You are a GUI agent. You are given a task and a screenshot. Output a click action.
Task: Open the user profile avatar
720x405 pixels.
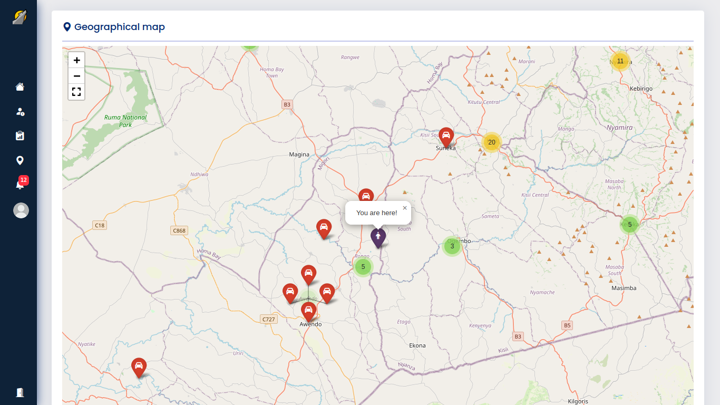(x=21, y=210)
